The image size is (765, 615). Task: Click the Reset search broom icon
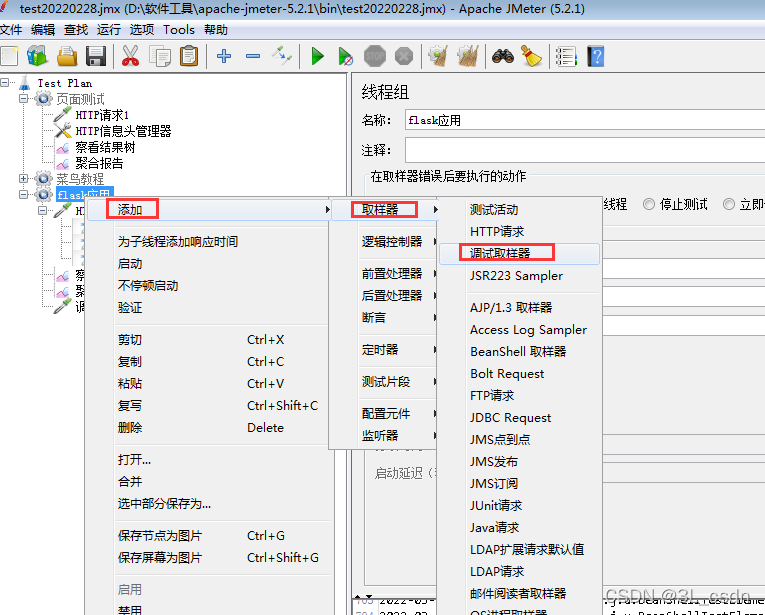[531, 56]
